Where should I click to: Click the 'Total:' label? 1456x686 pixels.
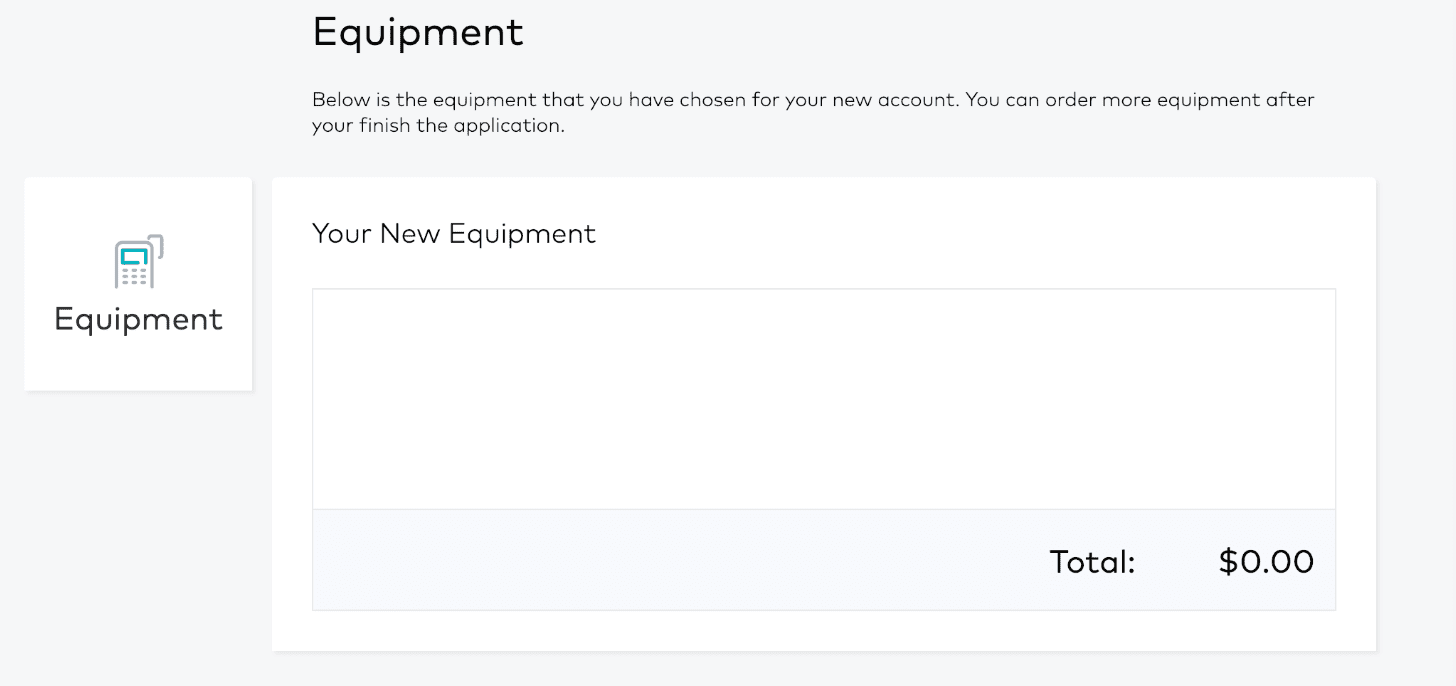pyautogui.click(x=1092, y=562)
